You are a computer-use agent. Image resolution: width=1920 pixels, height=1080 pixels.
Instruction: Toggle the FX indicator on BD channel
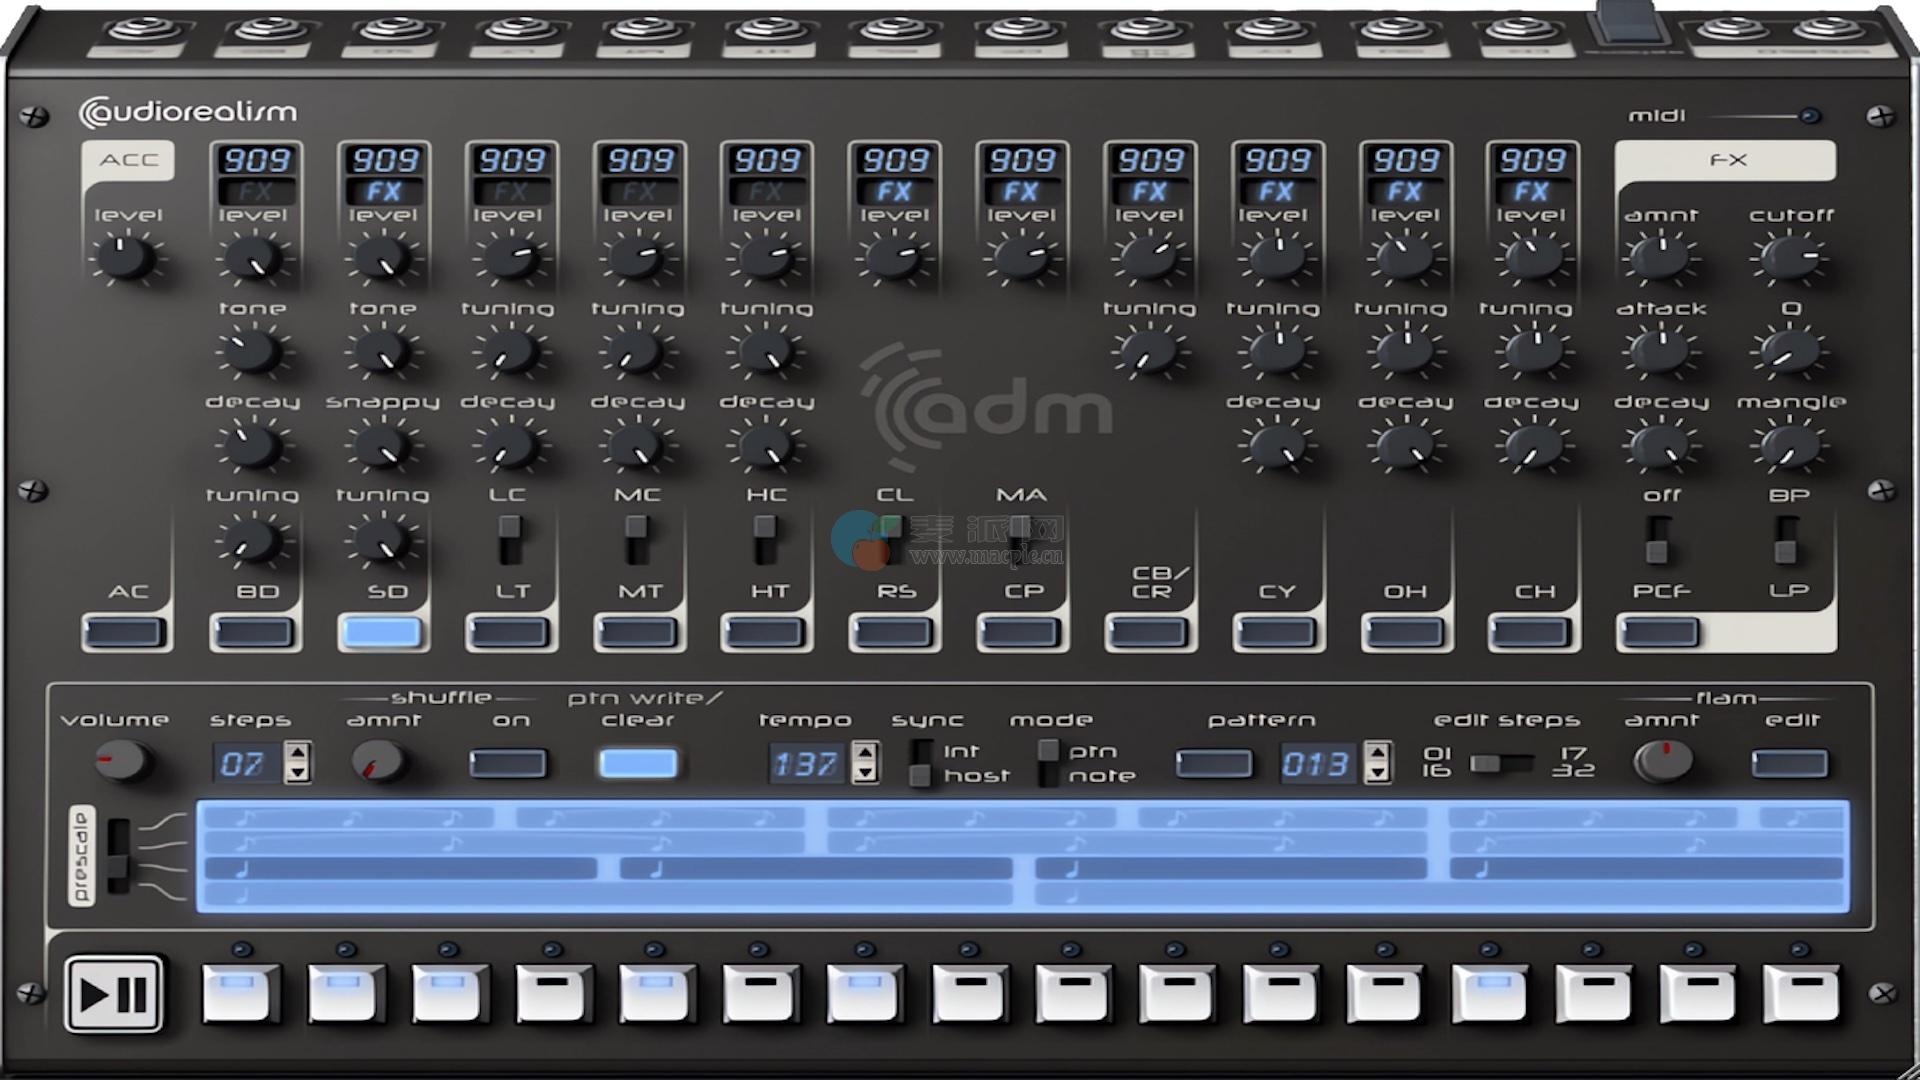click(256, 191)
